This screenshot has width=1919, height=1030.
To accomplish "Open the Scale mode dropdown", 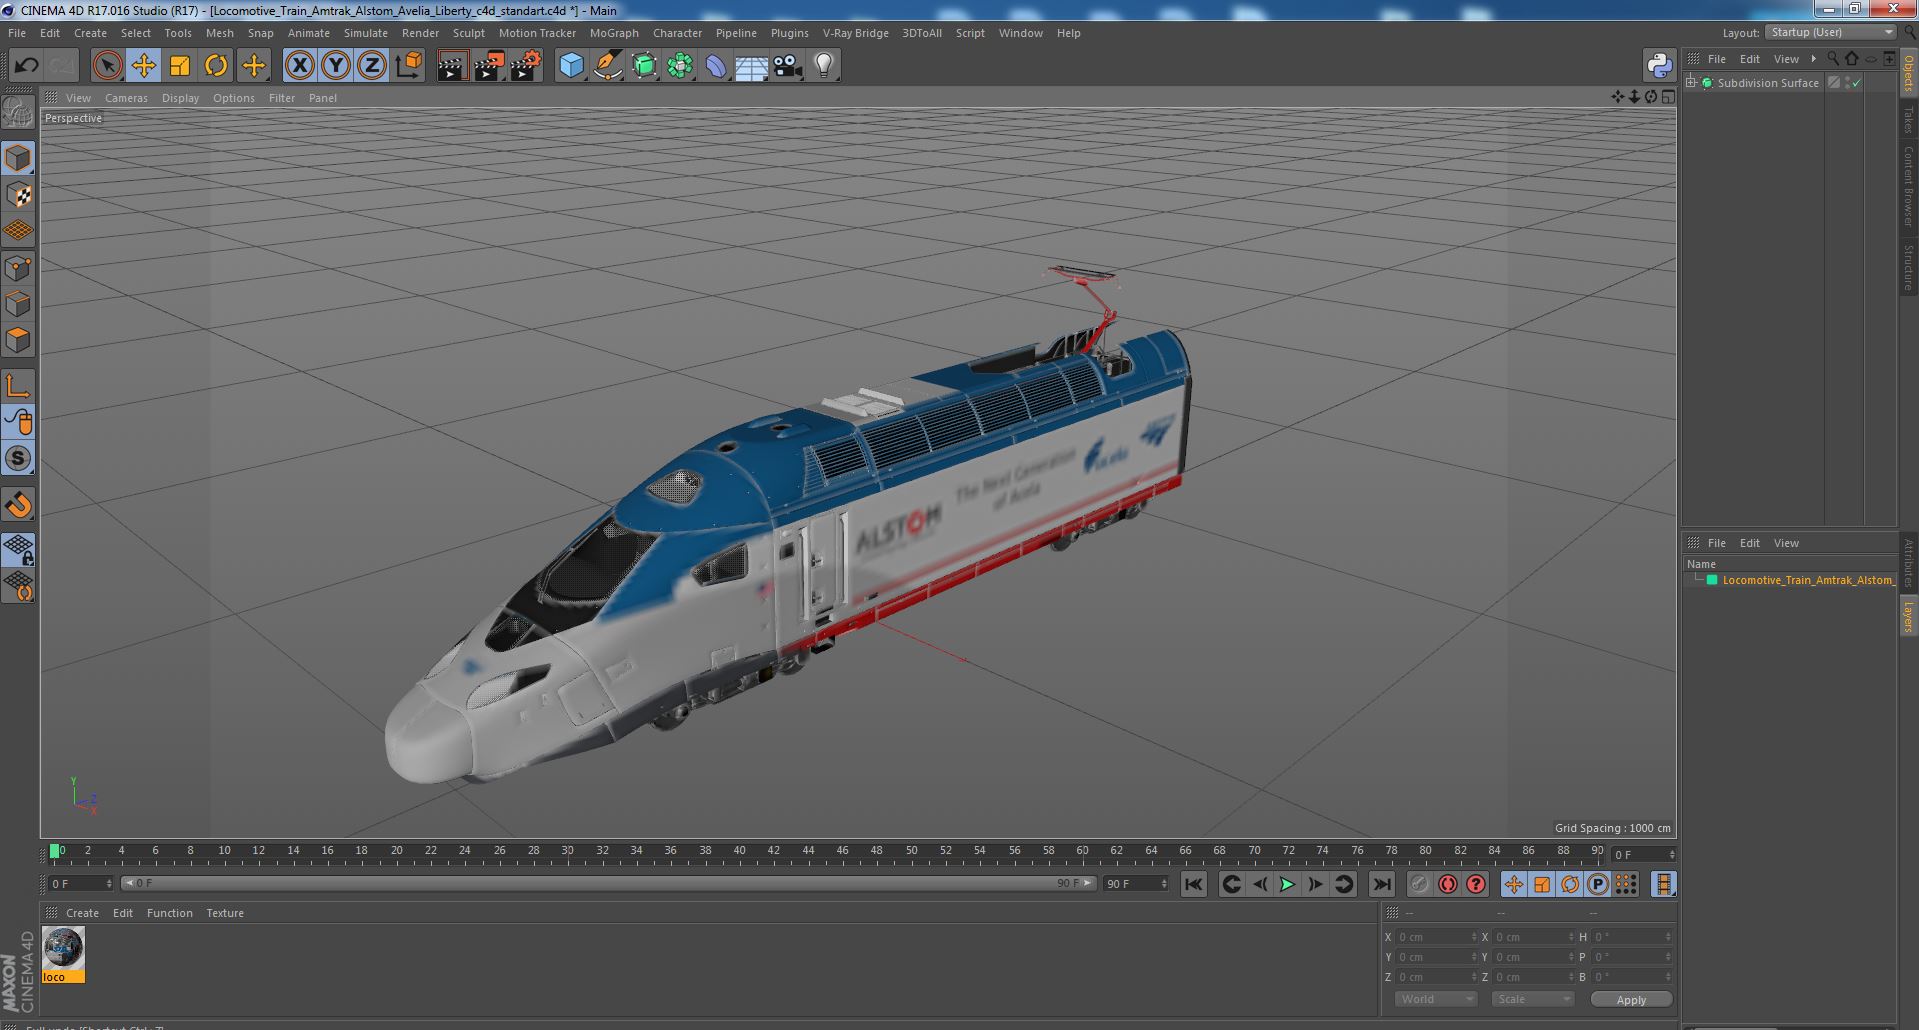I will pos(1532,999).
